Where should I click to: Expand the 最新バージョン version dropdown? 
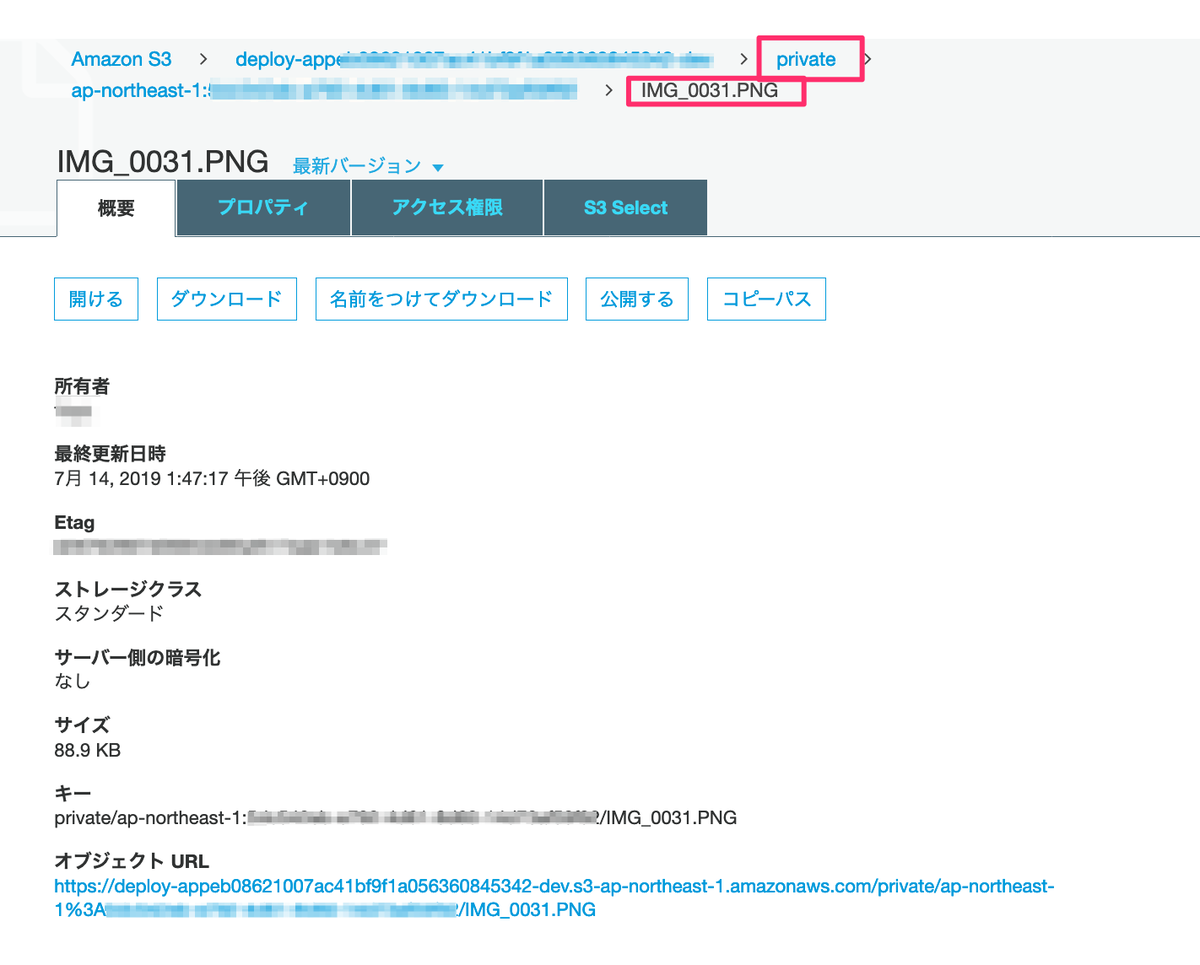(367, 166)
